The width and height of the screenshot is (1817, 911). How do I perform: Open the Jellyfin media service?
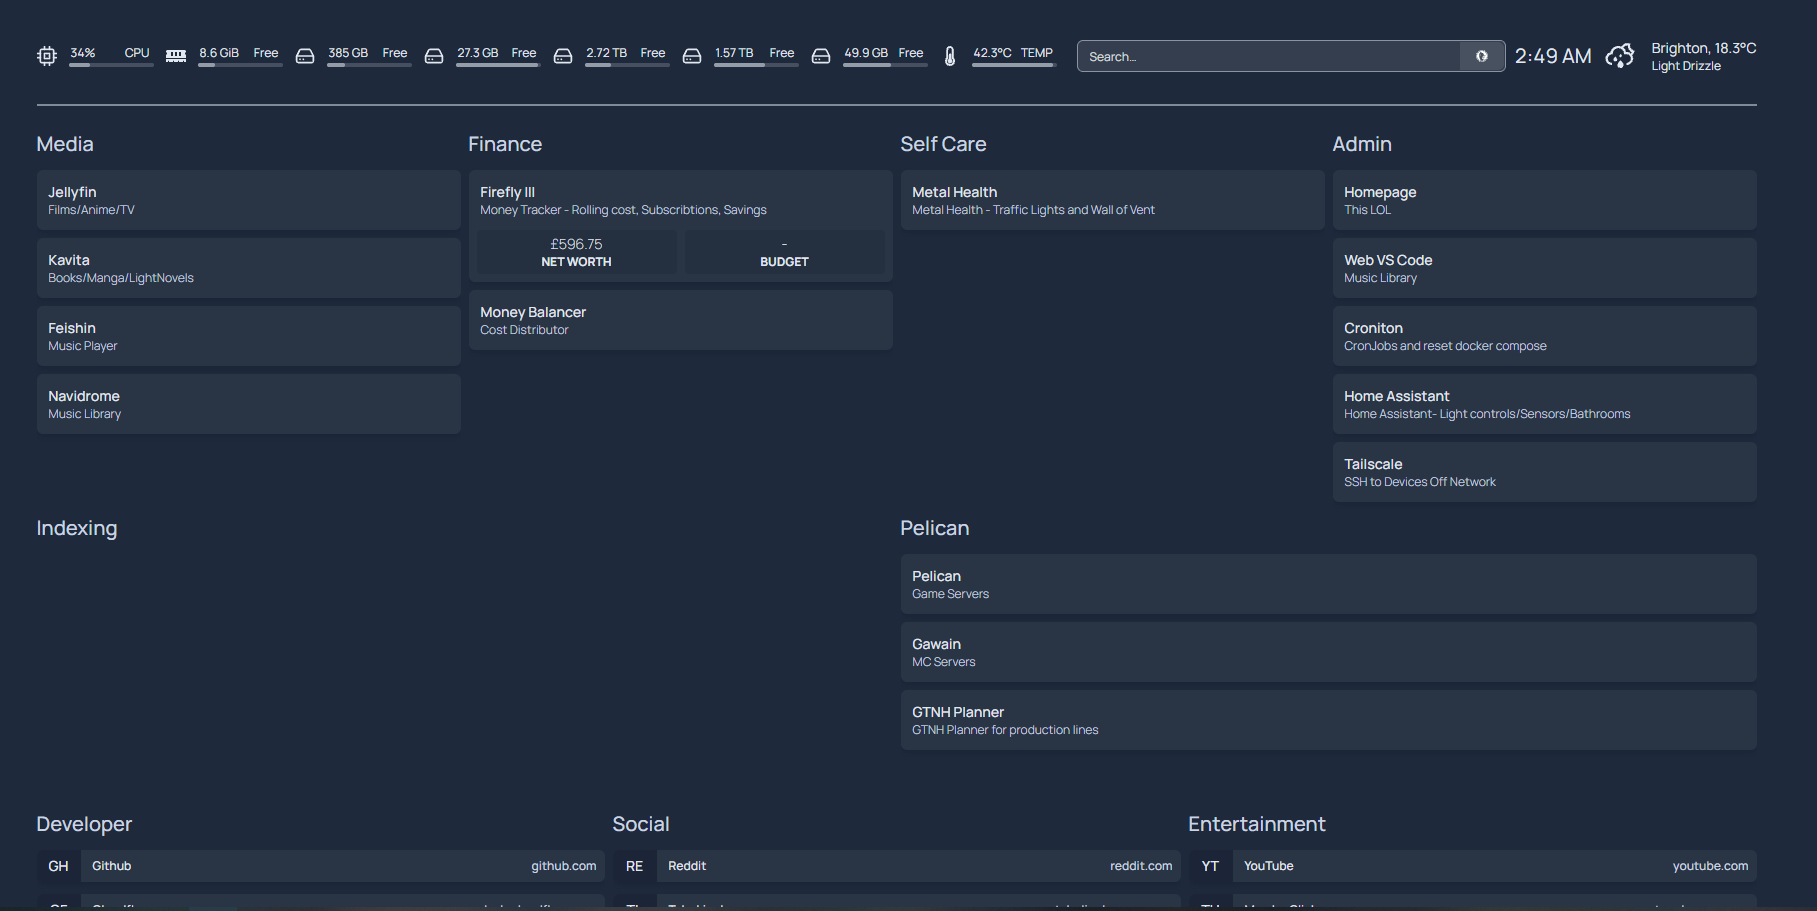point(249,200)
